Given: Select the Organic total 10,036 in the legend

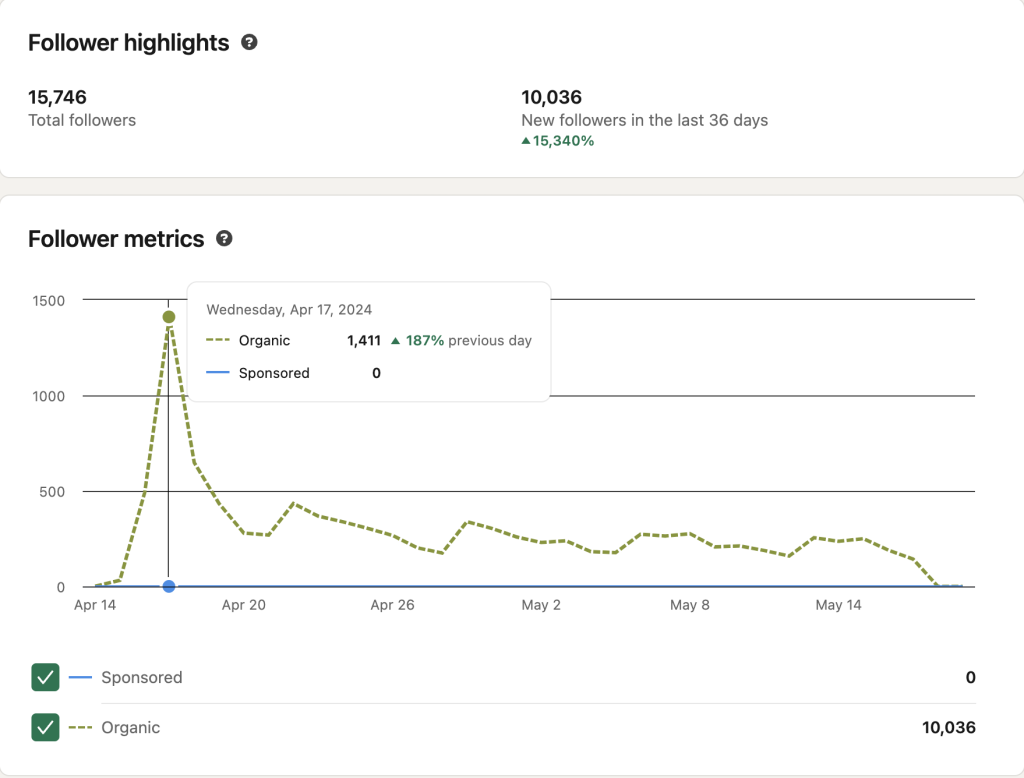Looking at the screenshot, I should coord(948,728).
